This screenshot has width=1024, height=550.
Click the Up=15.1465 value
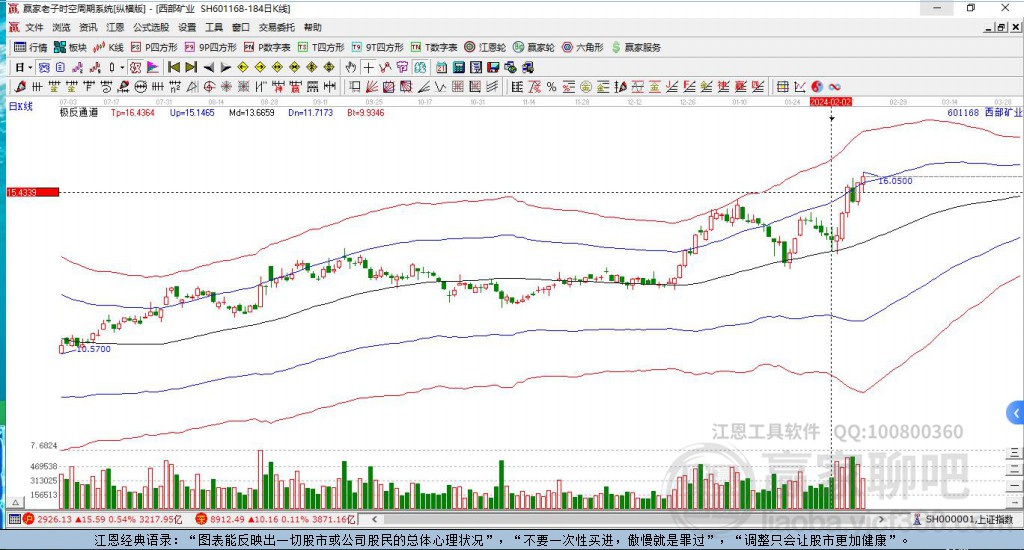(x=192, y=112)
